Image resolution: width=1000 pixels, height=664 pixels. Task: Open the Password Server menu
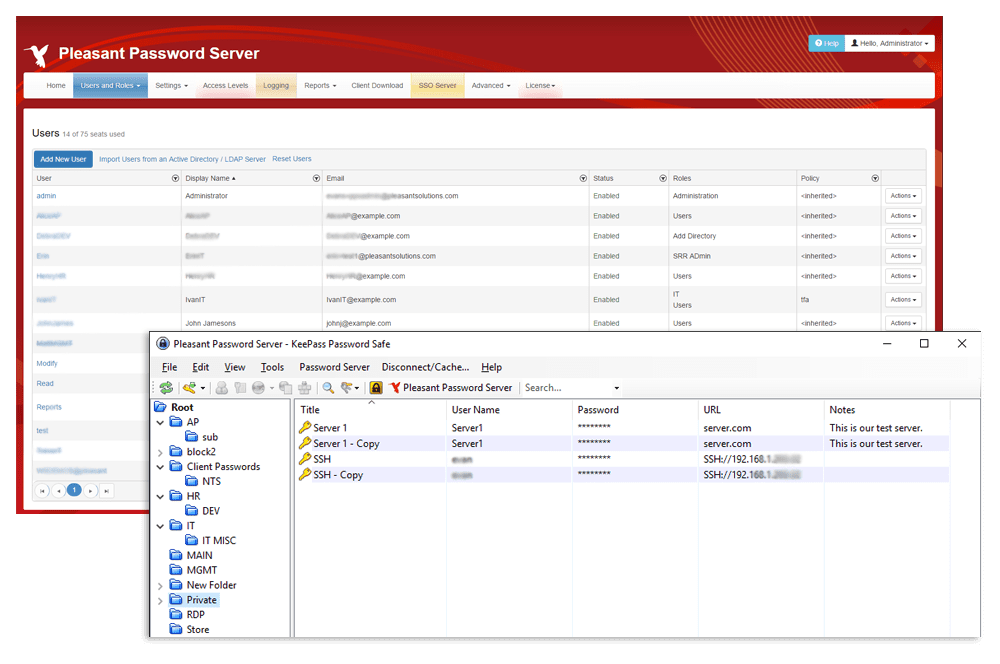[x=334, y=367]
